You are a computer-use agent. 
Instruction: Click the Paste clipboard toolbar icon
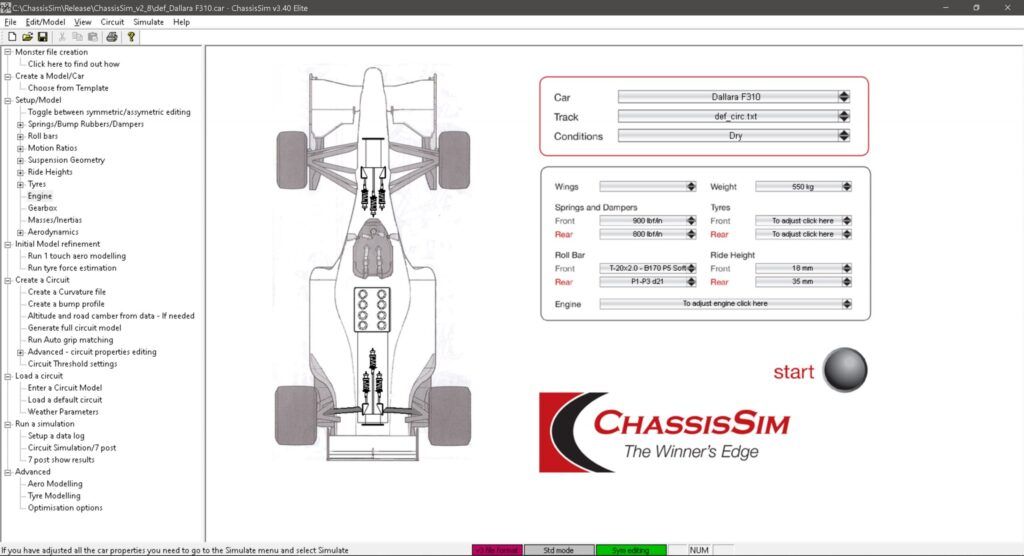coord(93,37)
